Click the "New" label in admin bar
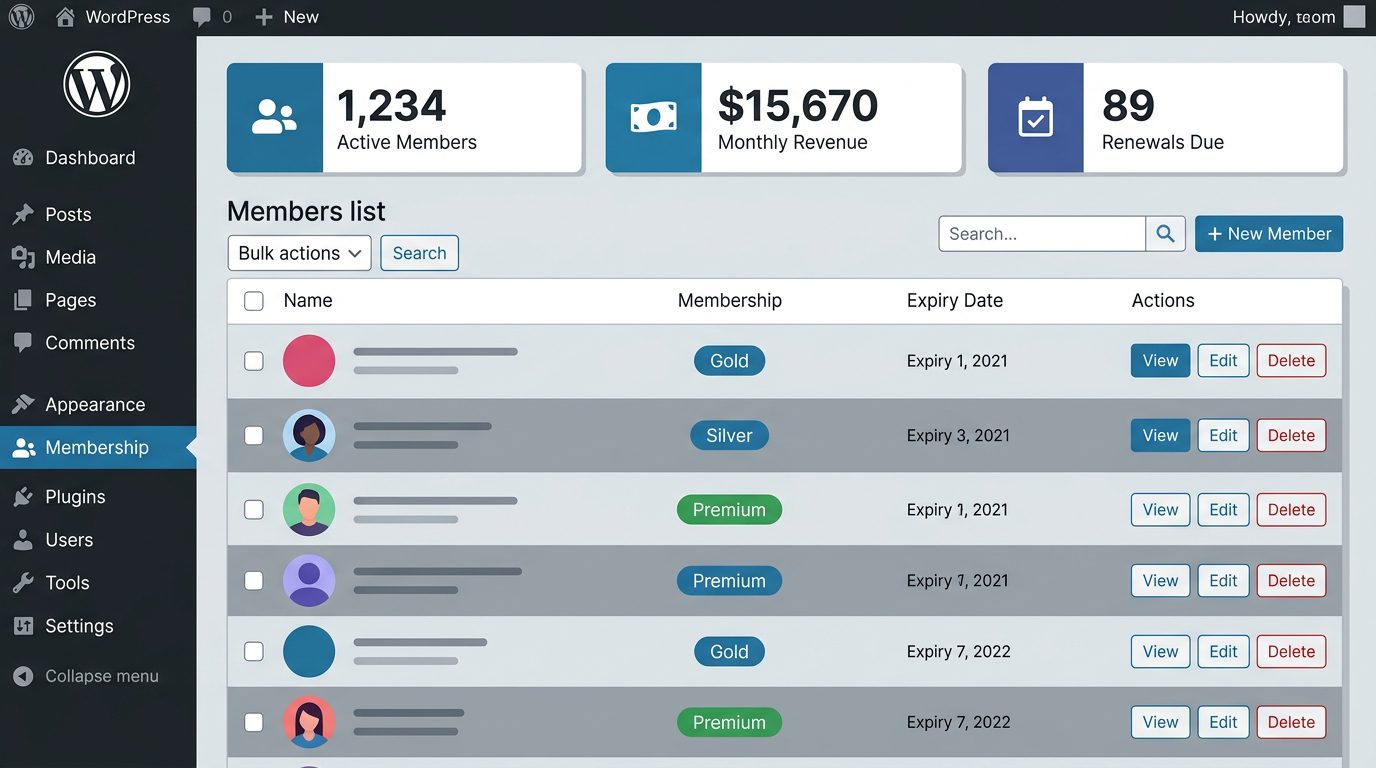1376x768 pixels. [301, 17]
